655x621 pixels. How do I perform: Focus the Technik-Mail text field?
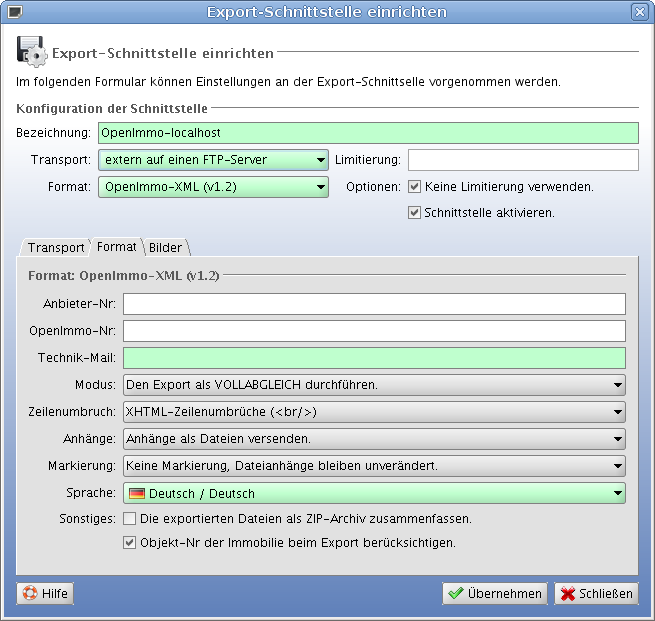[374, 358]
